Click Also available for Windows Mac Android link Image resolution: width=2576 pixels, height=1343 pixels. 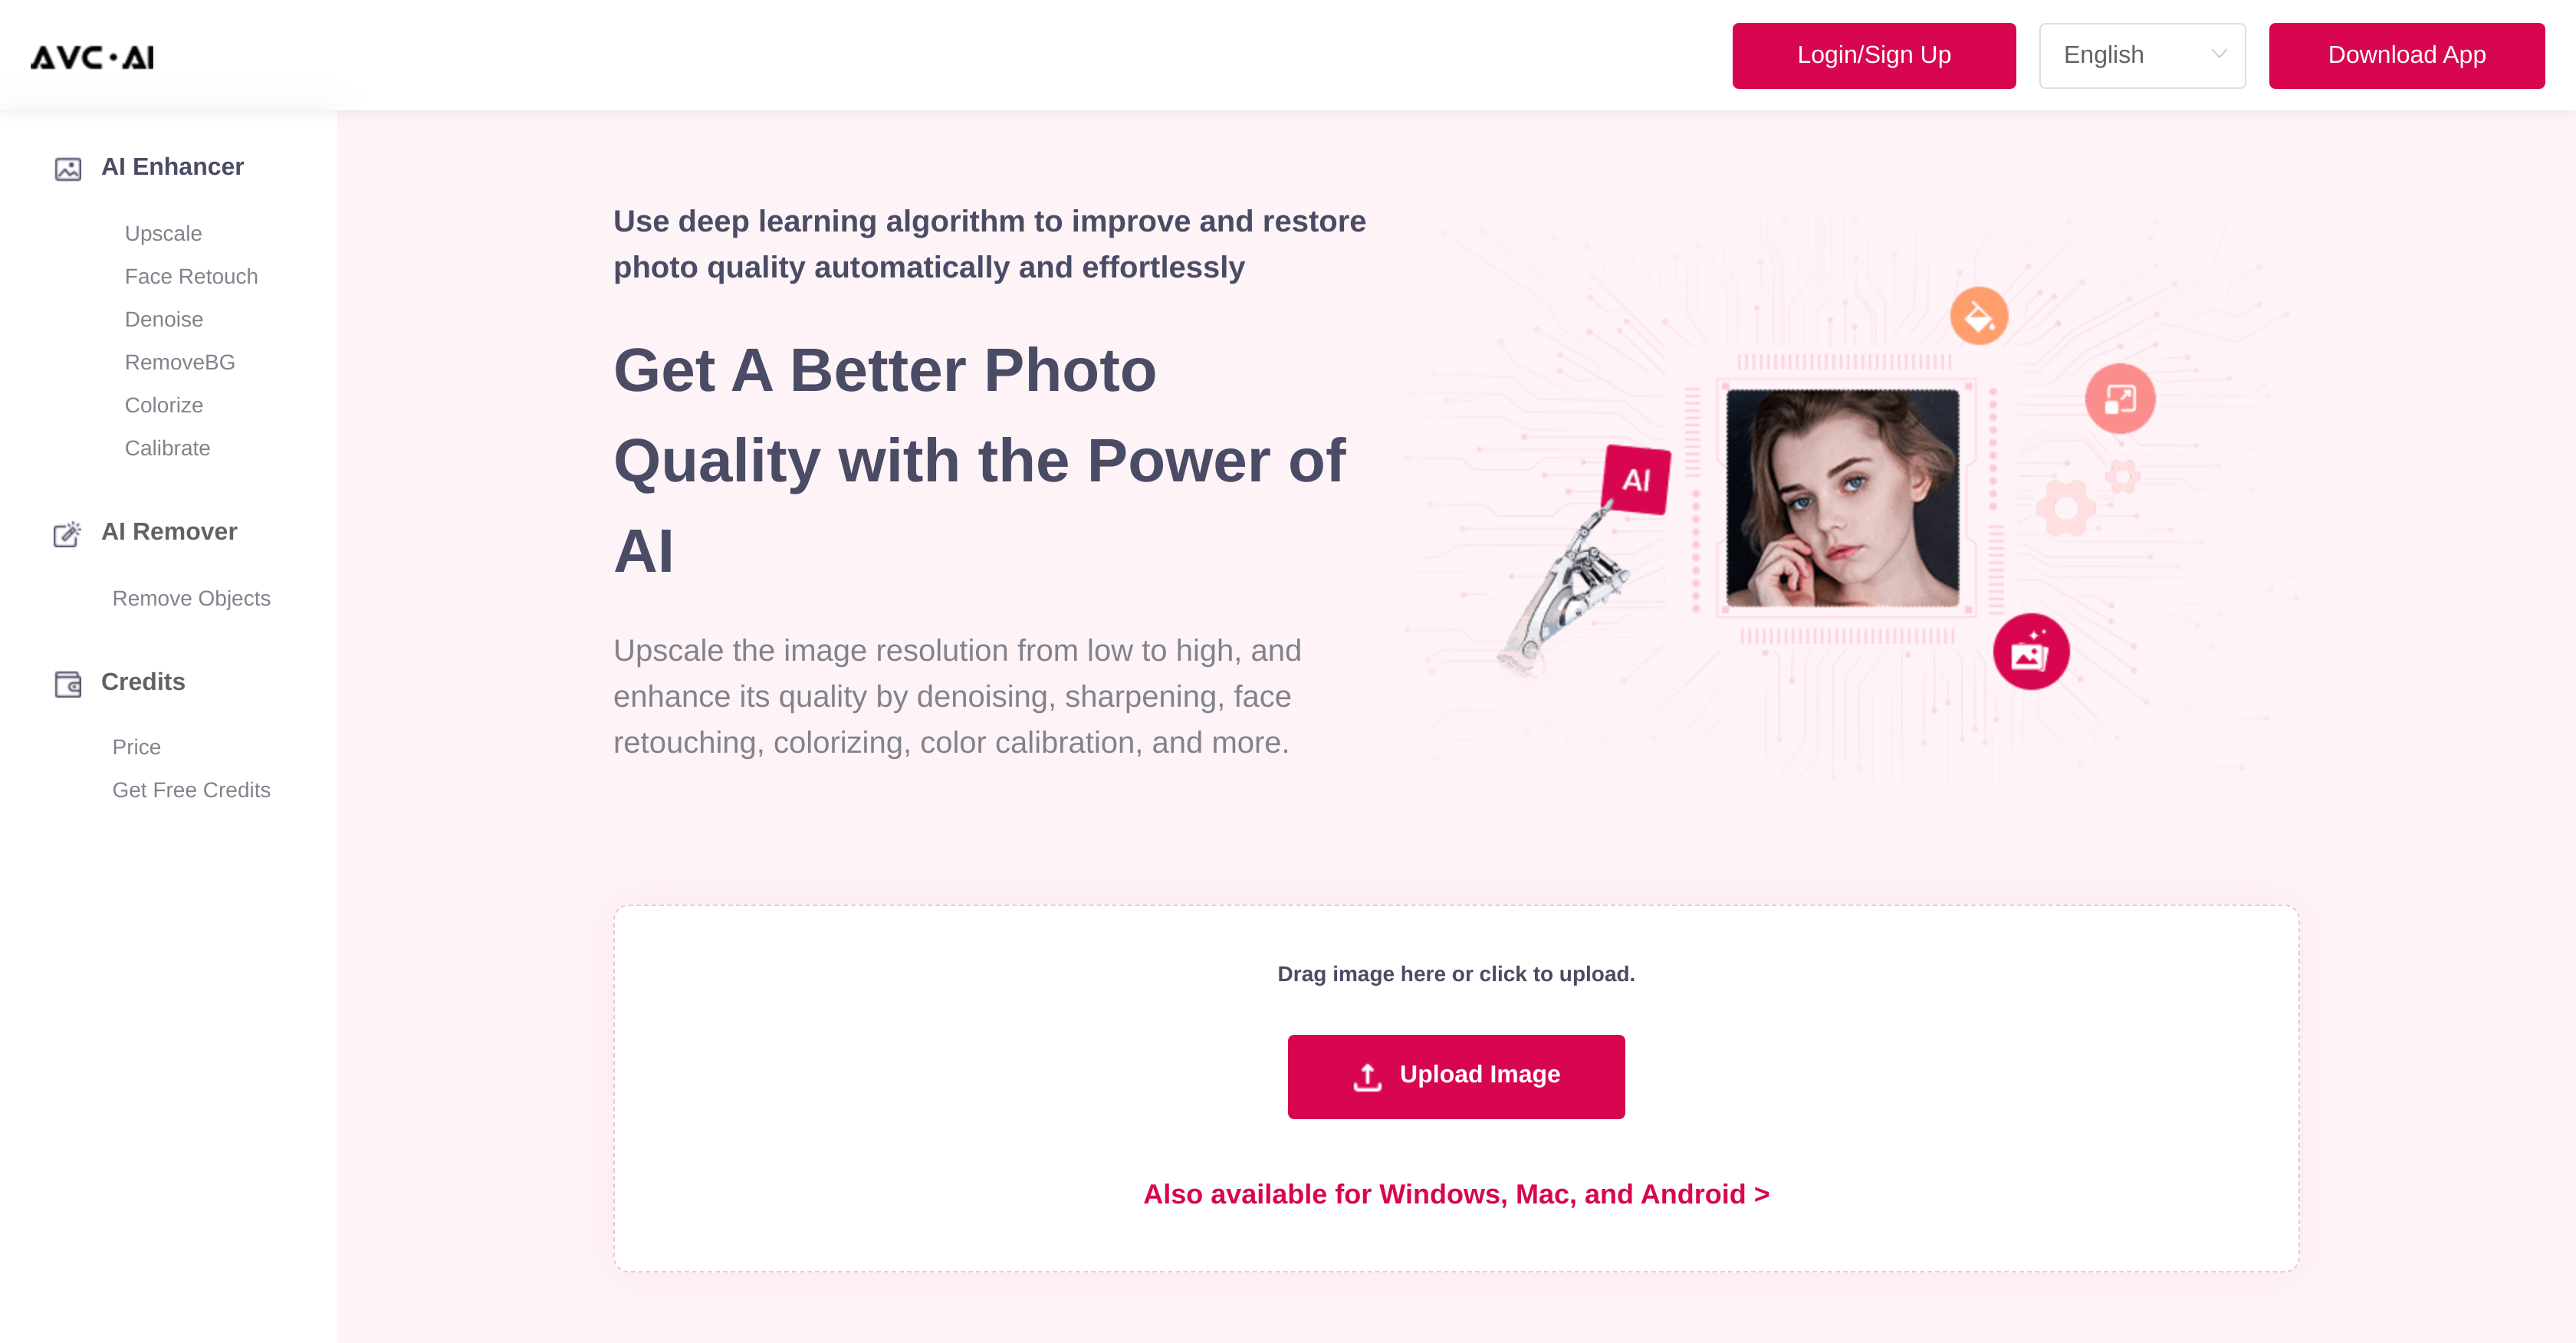1457,1193
